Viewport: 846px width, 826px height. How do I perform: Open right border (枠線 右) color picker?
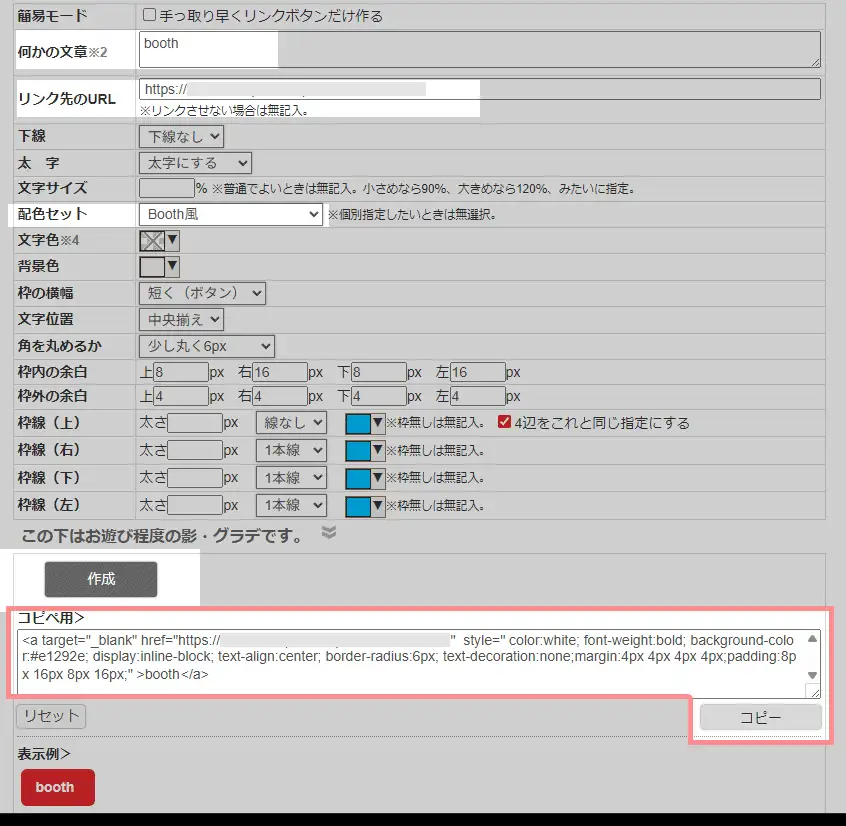click(x=364, y=450)
